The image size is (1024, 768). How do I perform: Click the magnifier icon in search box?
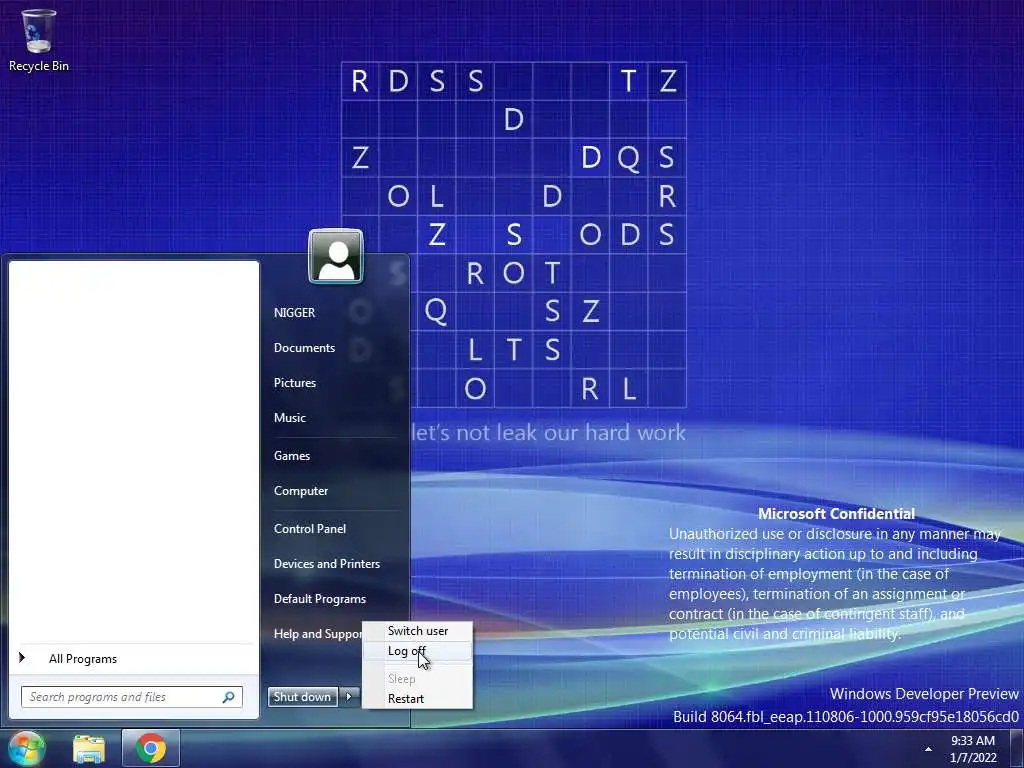click(x=229, y=697)
